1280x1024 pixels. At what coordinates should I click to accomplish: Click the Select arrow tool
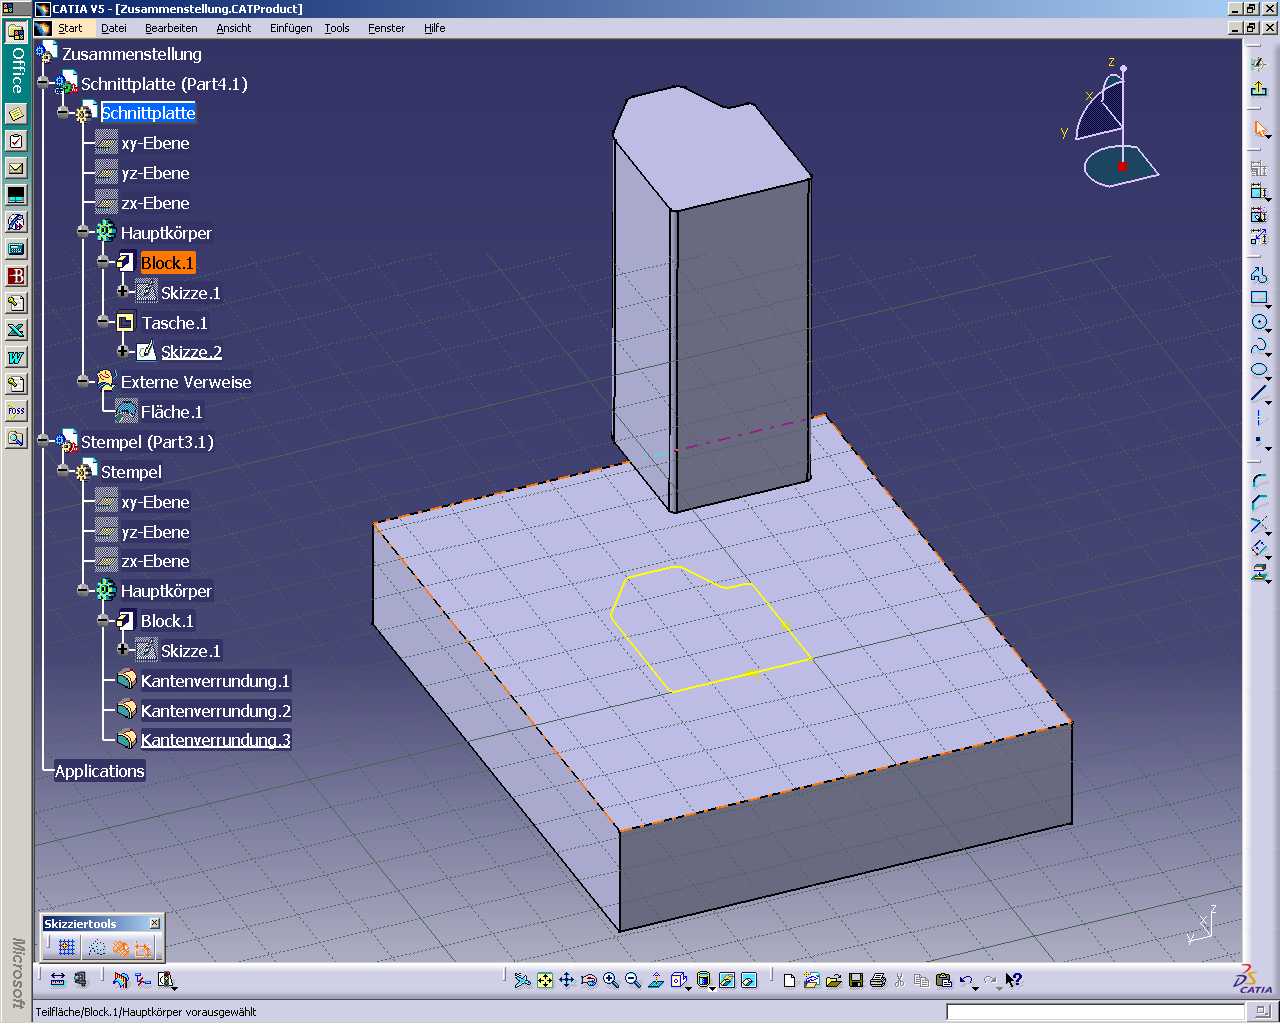pyautogui.click(x=1259, y=130)
